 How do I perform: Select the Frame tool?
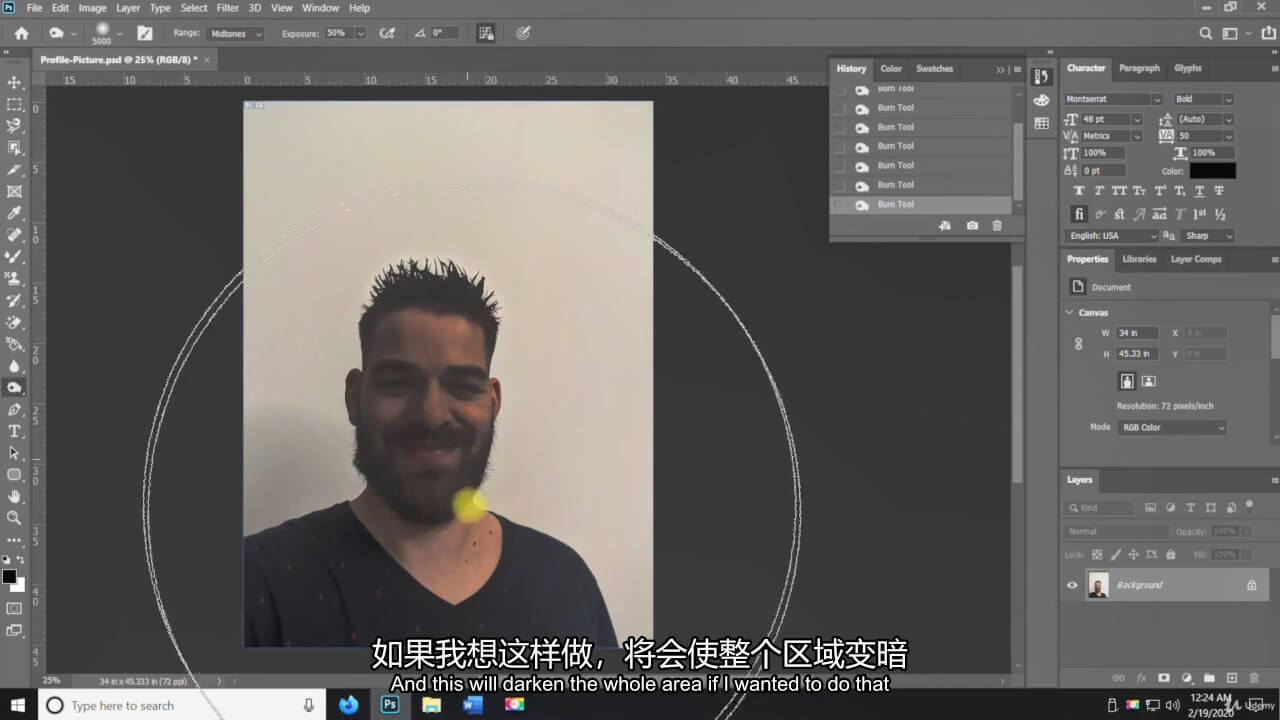click(14, 191)
